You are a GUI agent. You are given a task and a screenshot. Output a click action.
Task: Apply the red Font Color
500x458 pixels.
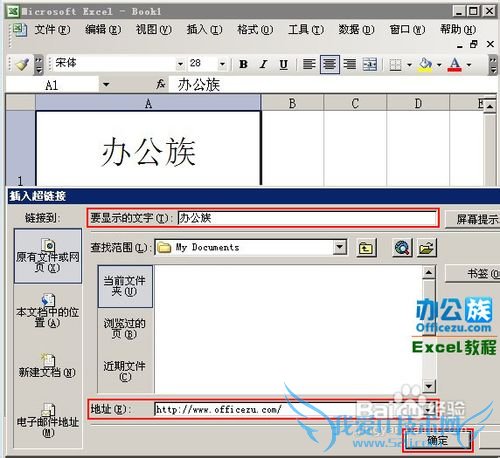point(455,64)
